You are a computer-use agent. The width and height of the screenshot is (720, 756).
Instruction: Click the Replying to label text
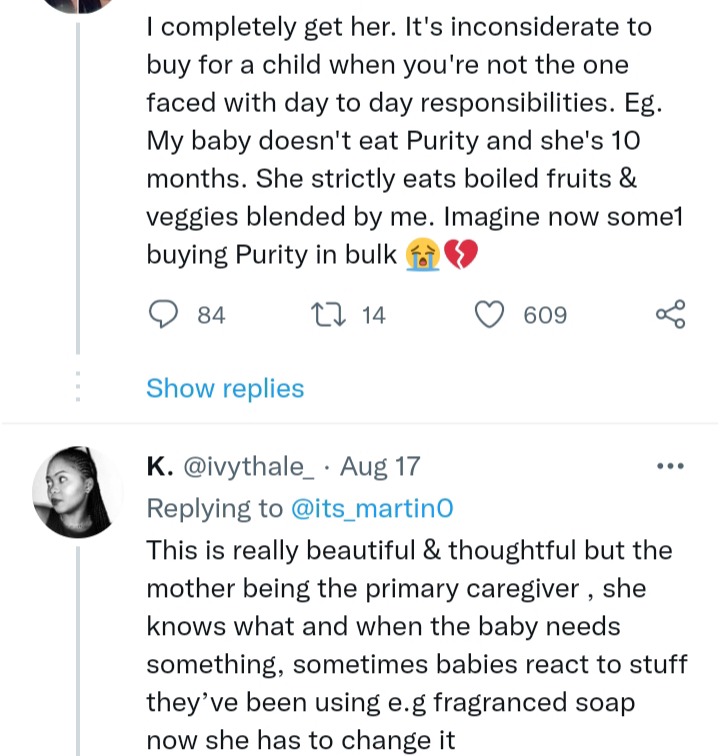coord(215,509)
